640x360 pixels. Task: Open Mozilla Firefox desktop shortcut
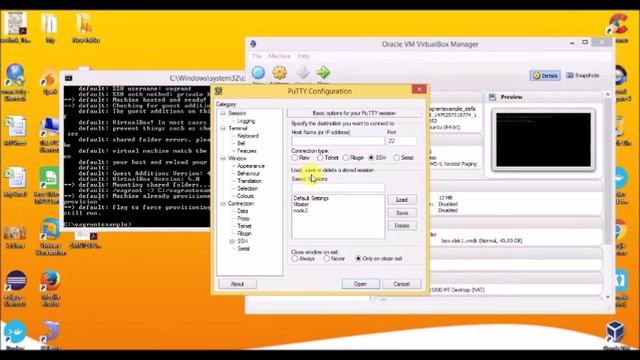point(50,288)
